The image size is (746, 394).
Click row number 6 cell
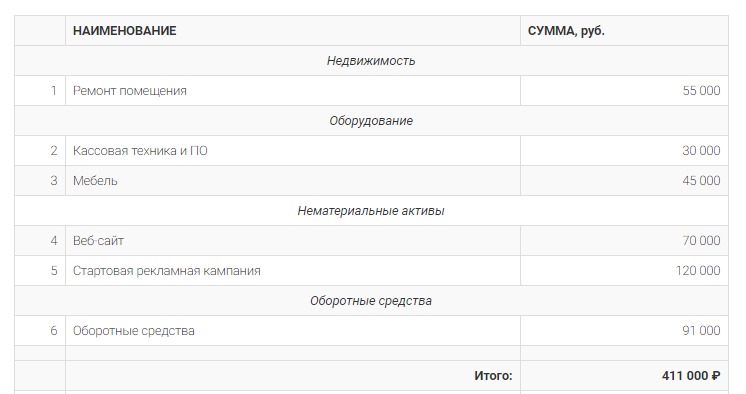tap(40, 331)
